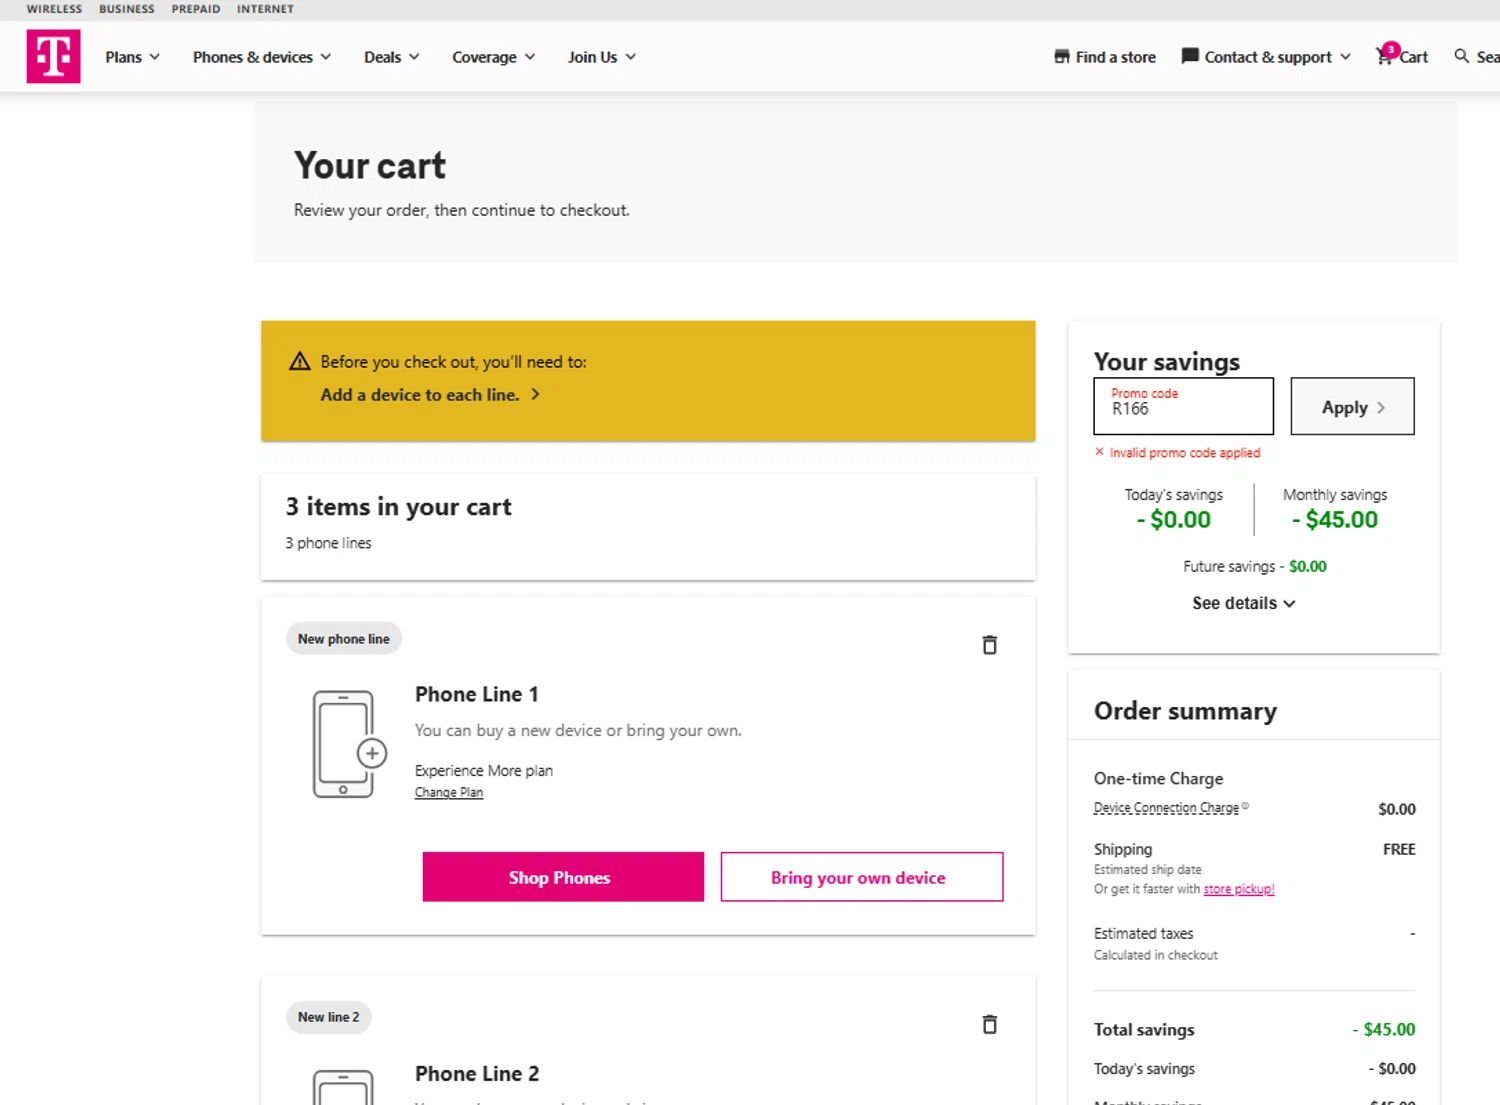Expand the Coverage menu
Viewport: 1500px width, 1105px height.
[493, 57]
